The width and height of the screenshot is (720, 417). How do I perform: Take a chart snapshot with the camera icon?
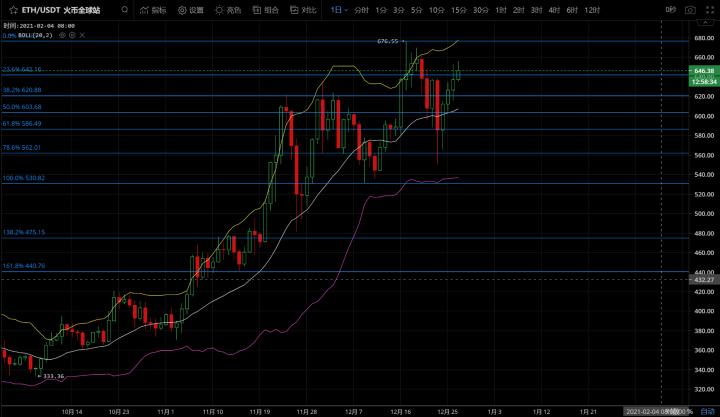tap(690, 10)
